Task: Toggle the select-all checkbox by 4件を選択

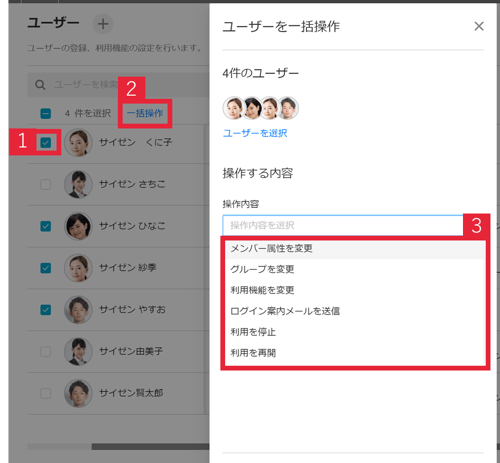Action: pos(46,113)
